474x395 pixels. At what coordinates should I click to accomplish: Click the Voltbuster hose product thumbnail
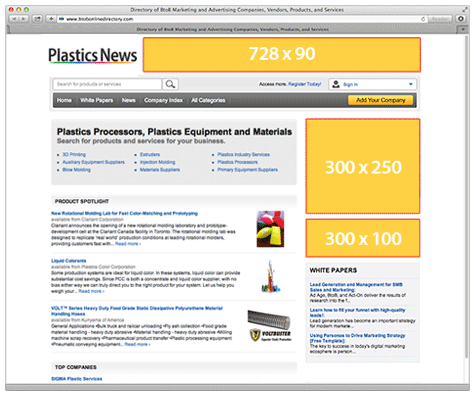pyautogui.click(x=269, y=326)
